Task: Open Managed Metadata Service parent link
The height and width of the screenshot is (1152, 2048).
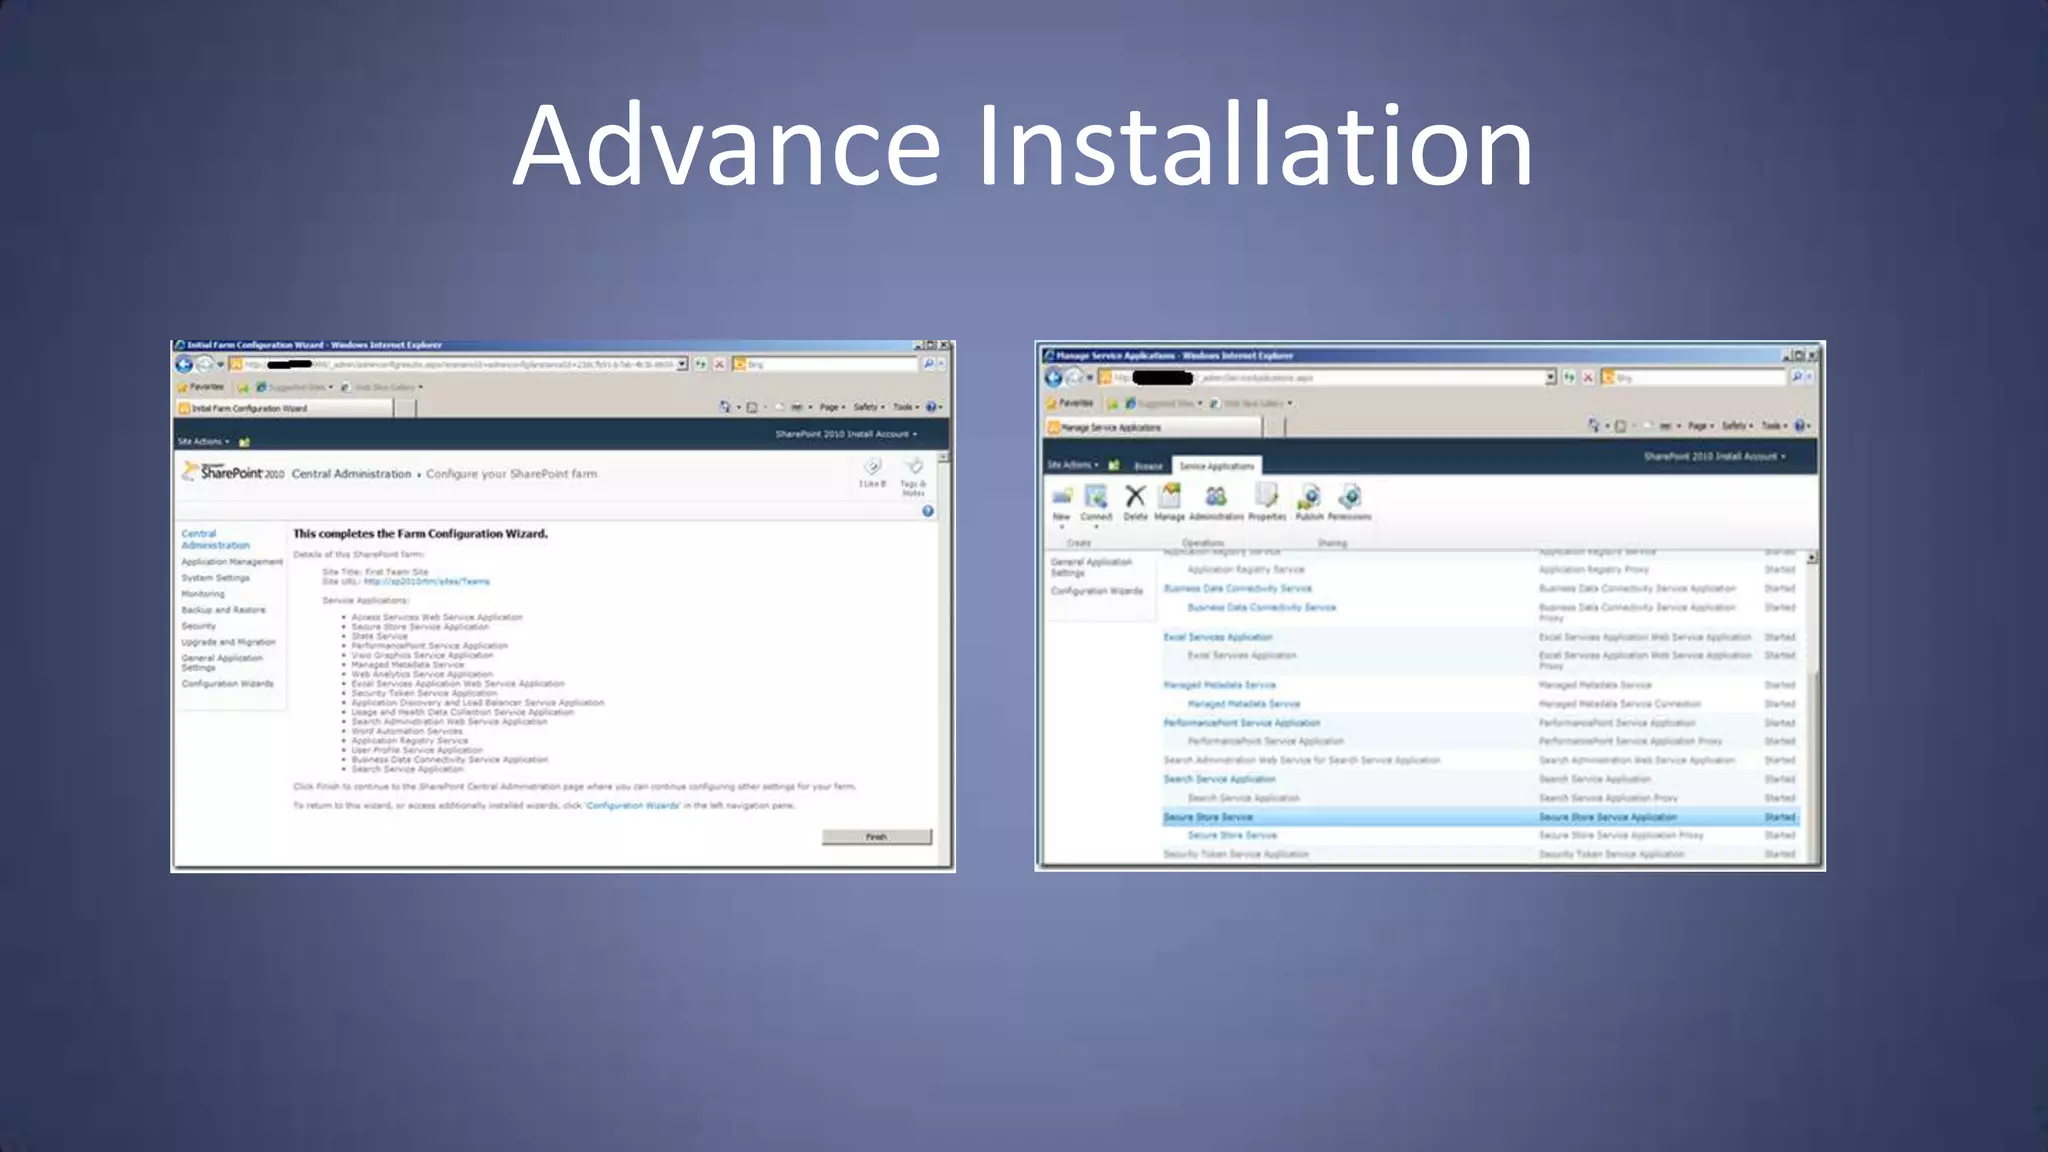Action: [1220, 685]
